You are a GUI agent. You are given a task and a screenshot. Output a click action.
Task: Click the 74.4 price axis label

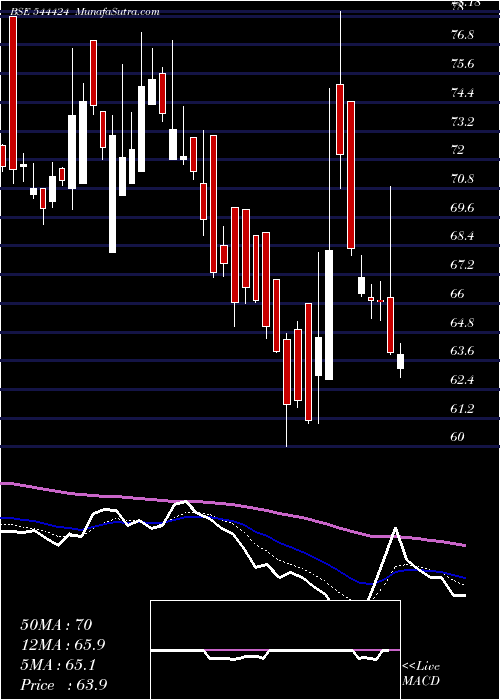pos(463,93)
